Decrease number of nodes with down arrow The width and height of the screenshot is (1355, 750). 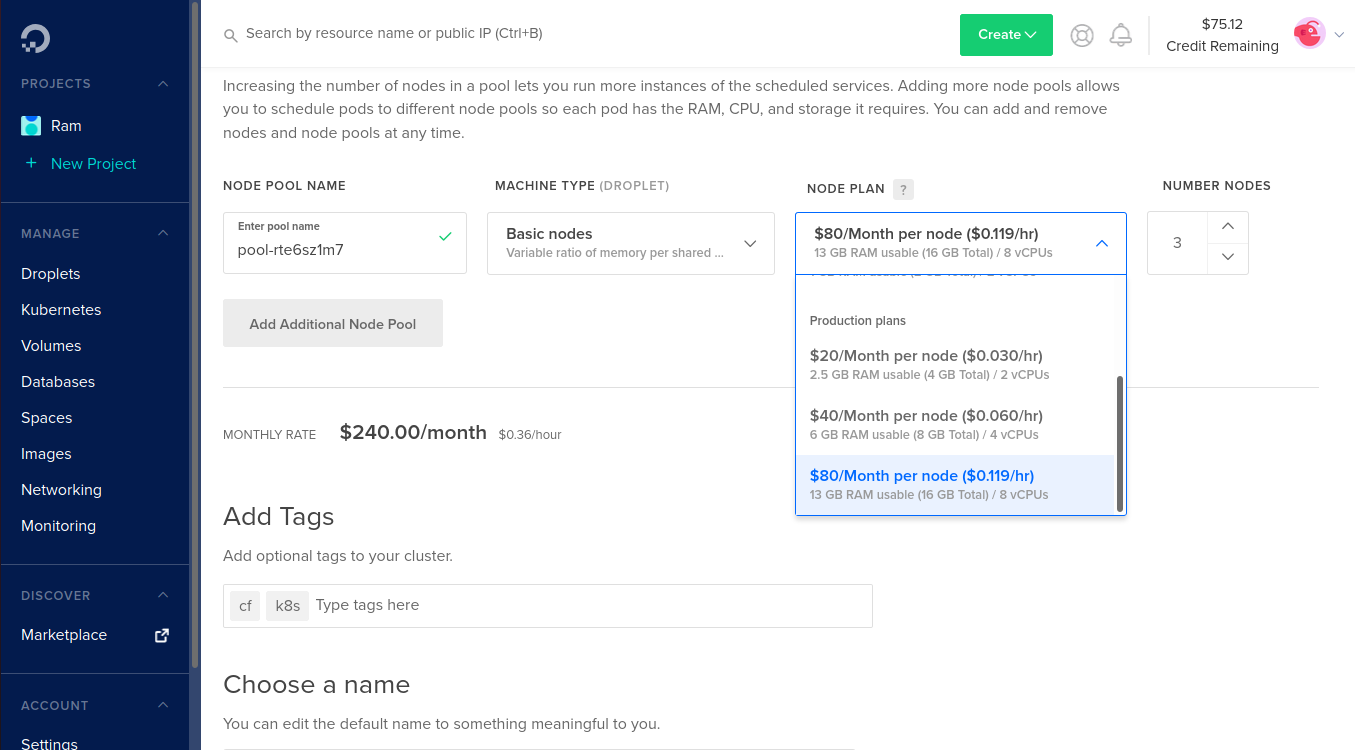(1228, 258)
